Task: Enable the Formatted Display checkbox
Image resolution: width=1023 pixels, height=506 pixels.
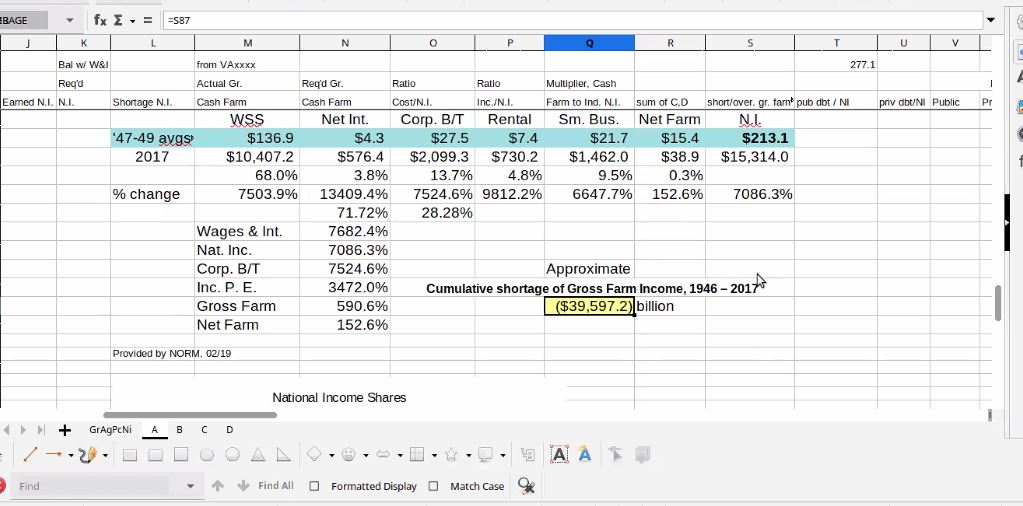Action: 314,486
